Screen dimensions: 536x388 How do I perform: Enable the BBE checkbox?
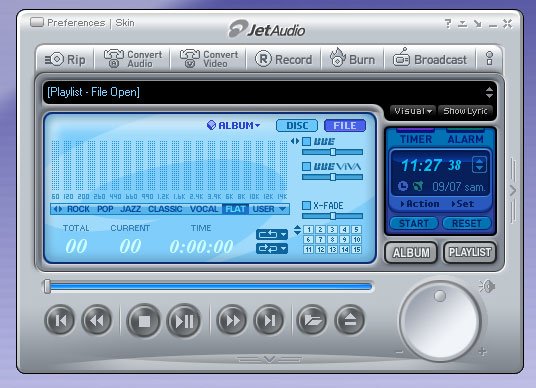point(307,141)
